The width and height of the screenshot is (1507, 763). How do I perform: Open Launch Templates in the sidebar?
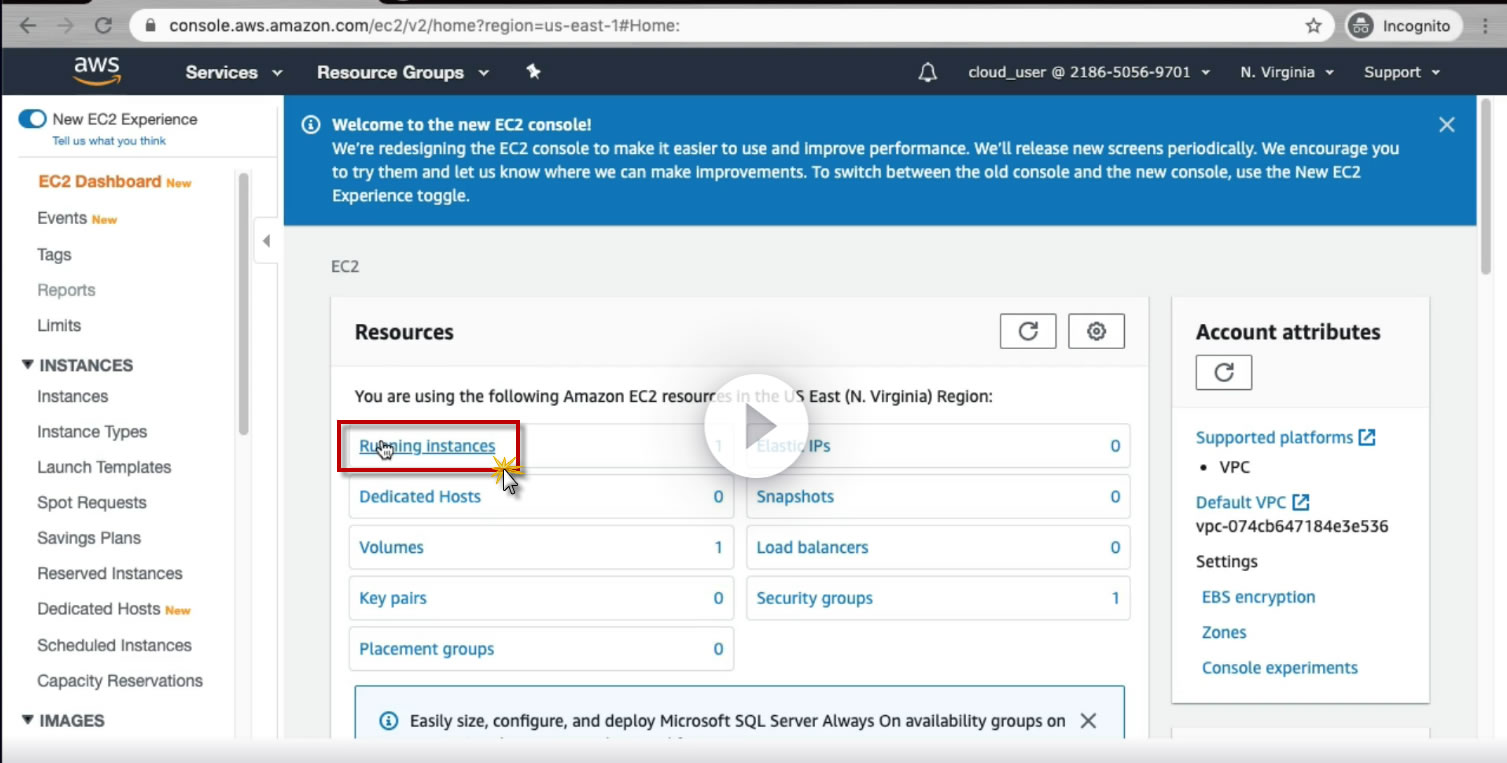(104, 467)
